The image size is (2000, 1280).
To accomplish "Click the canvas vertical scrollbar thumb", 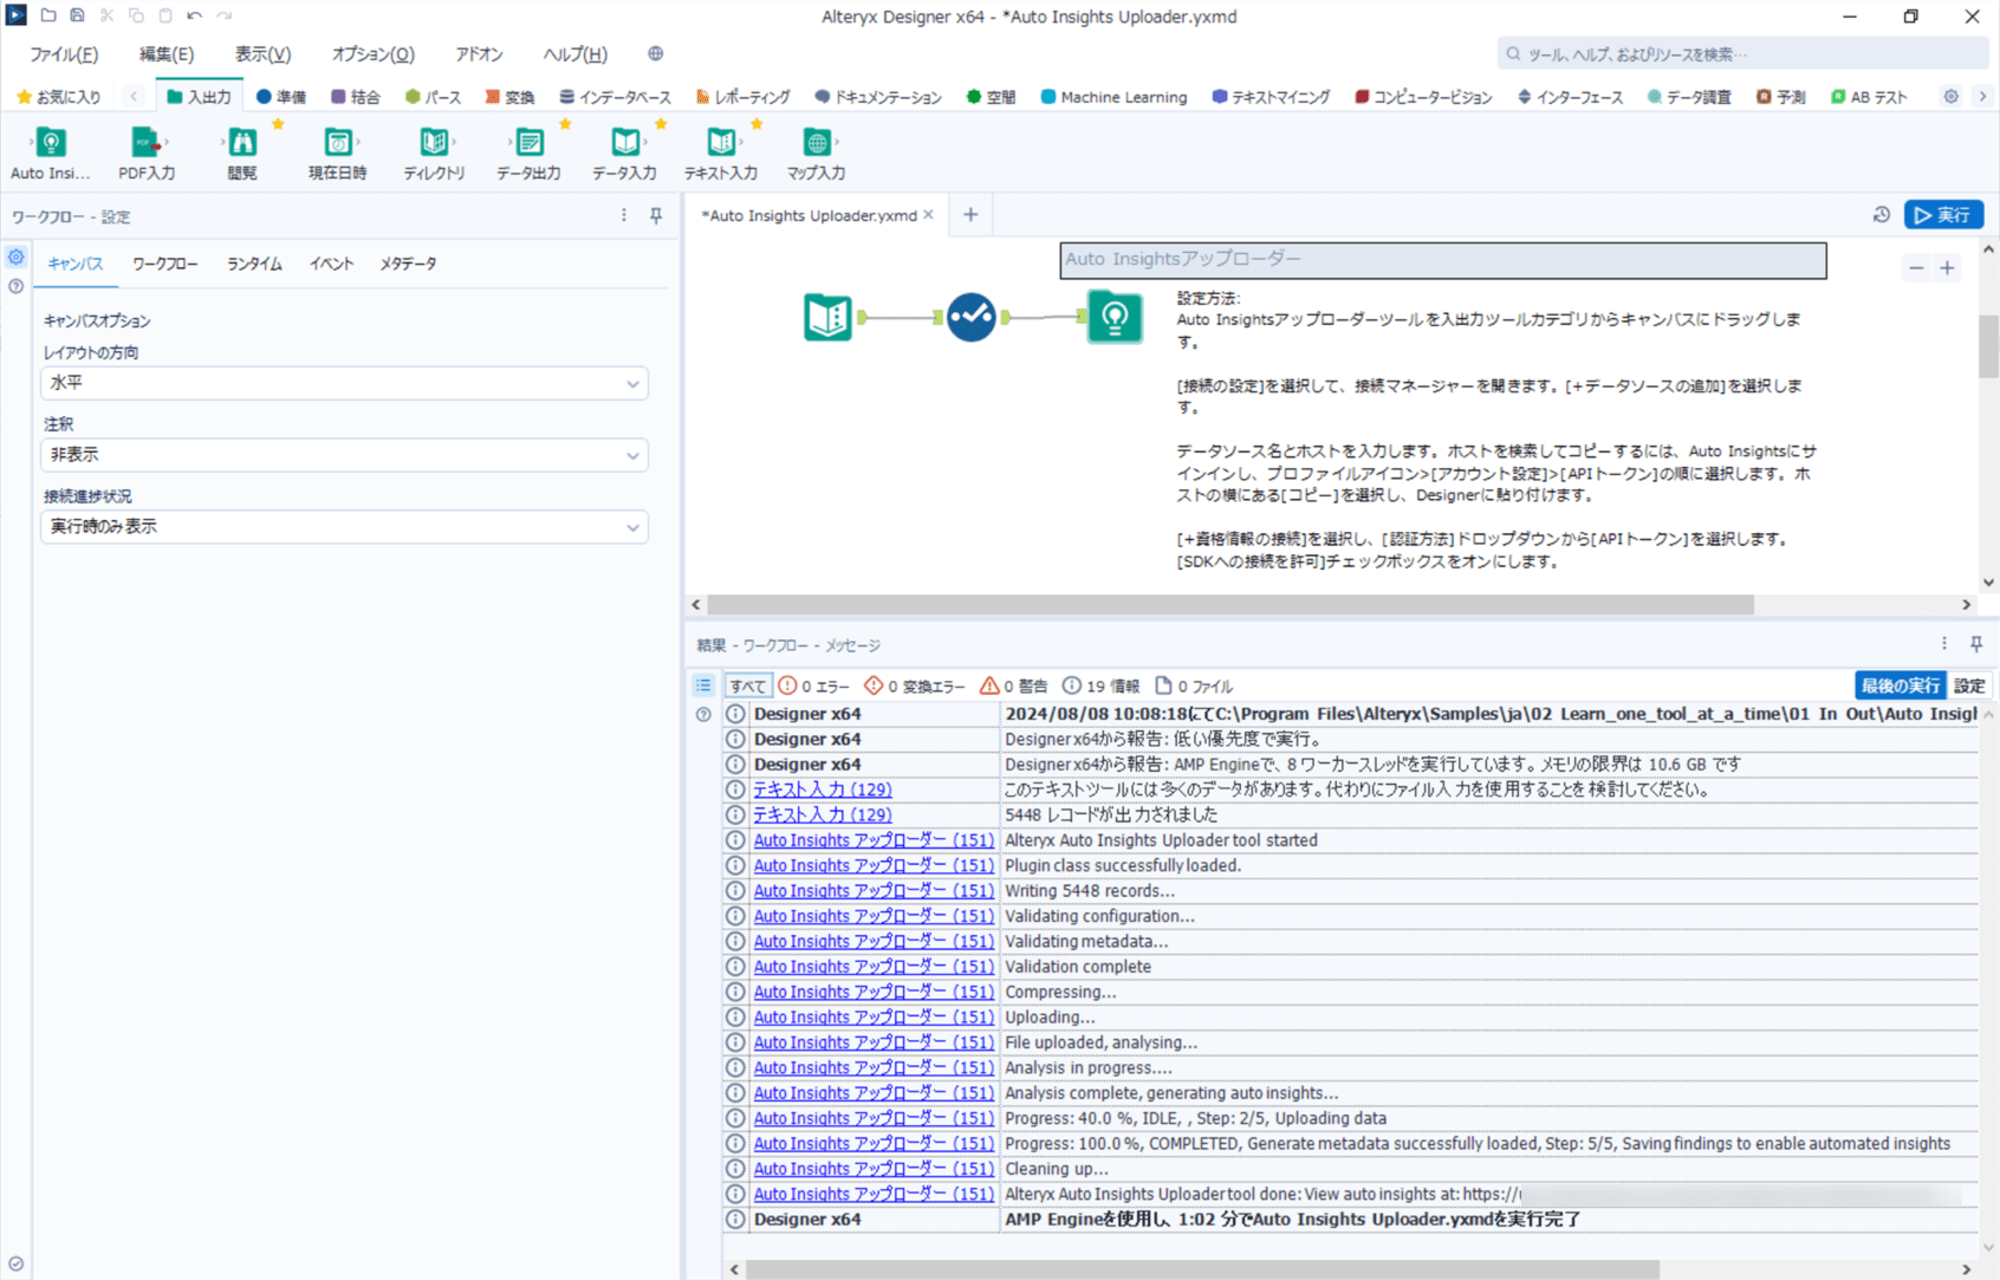I will click(x=1988, y=346).
